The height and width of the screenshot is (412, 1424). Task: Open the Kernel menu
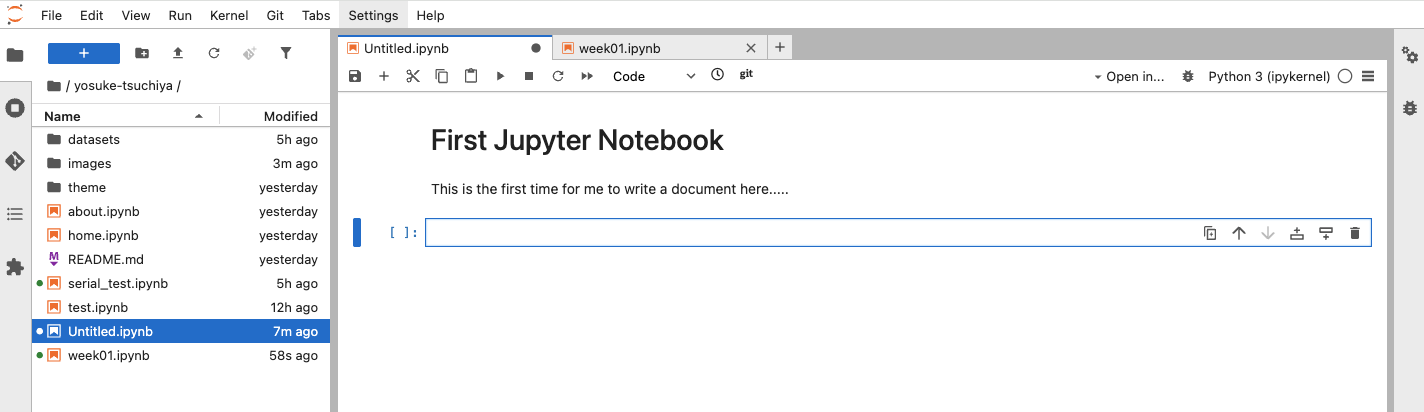click(x=229, y=15)
